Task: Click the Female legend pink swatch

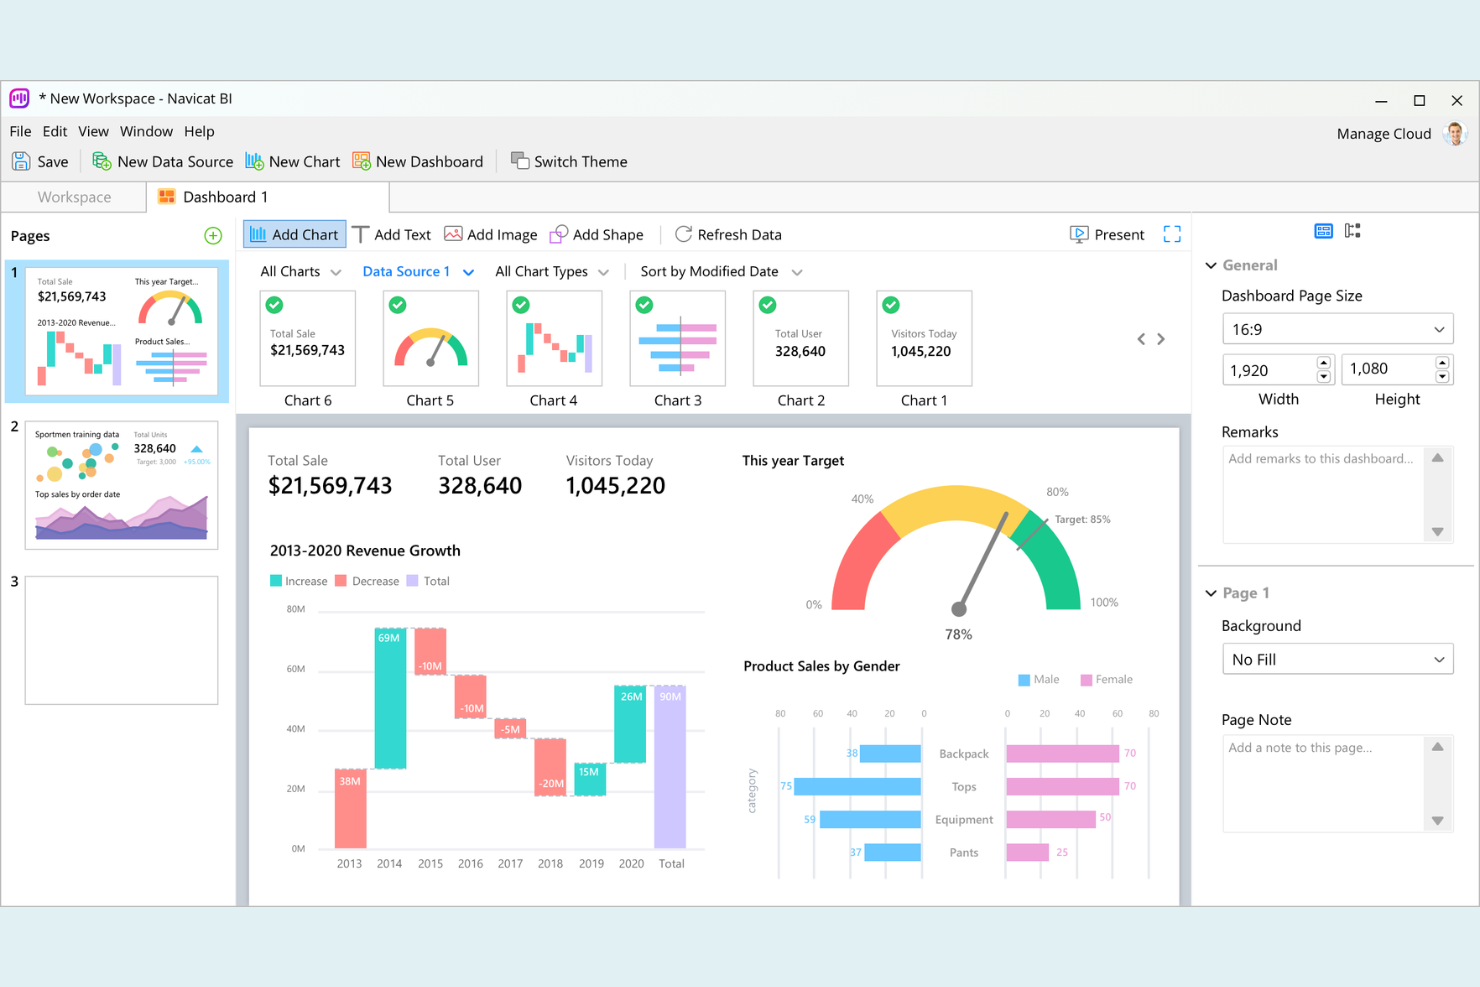Action: 1086,680
